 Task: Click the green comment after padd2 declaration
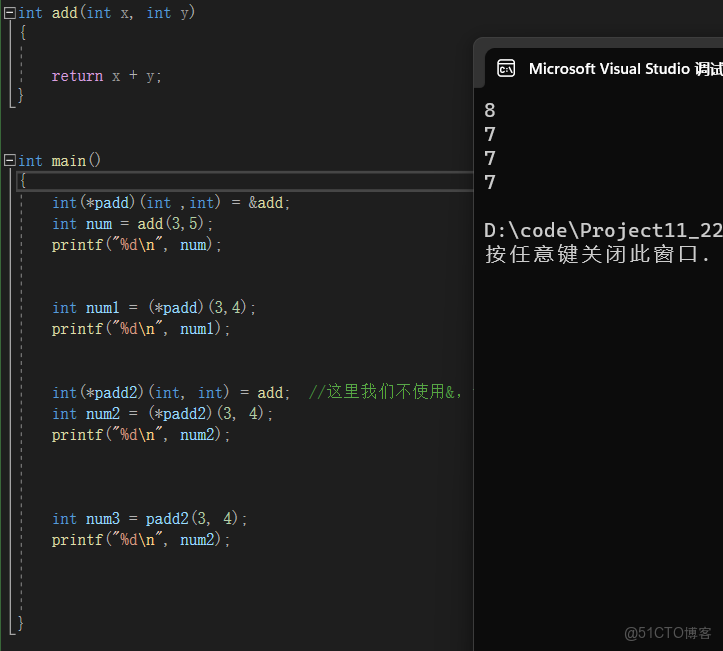pyautogui.click(x=385, y=392)
